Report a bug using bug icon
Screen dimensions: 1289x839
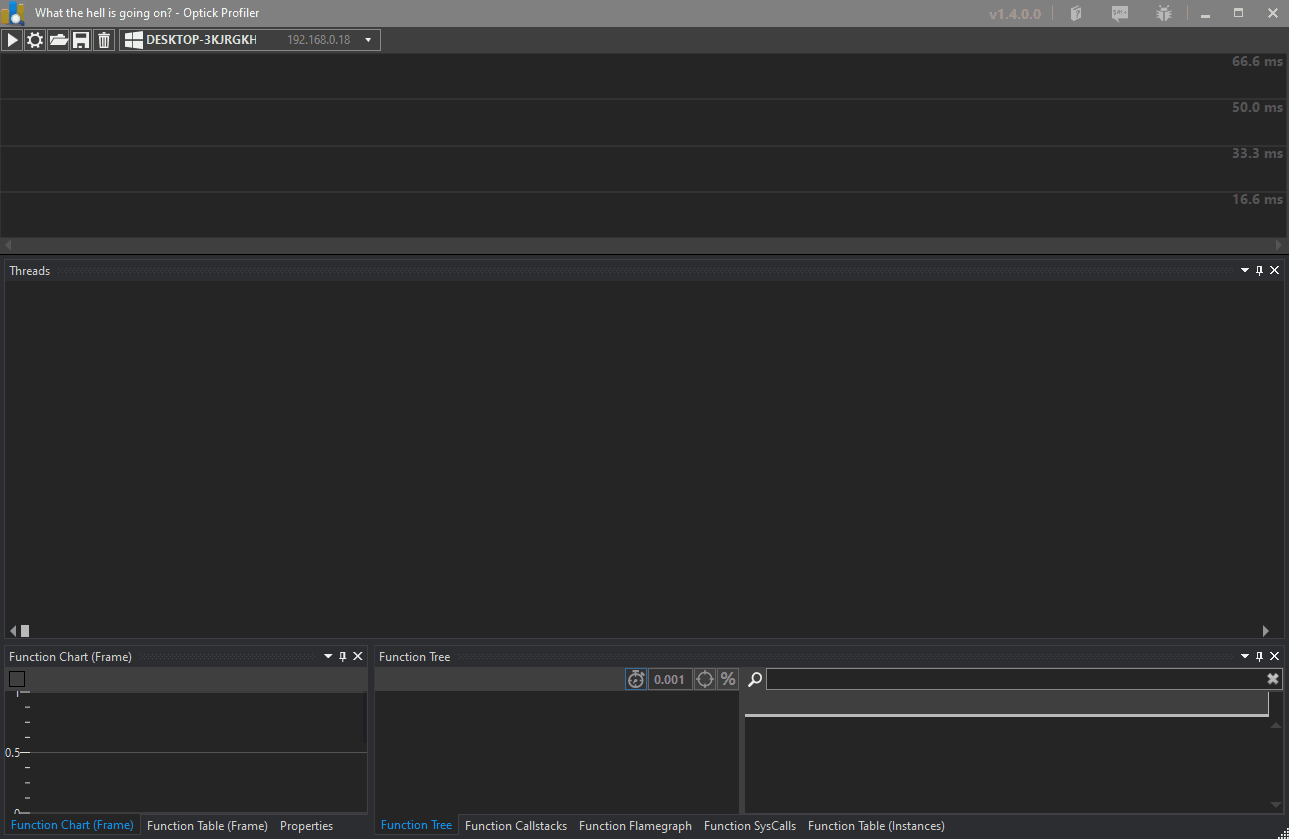1163,14
